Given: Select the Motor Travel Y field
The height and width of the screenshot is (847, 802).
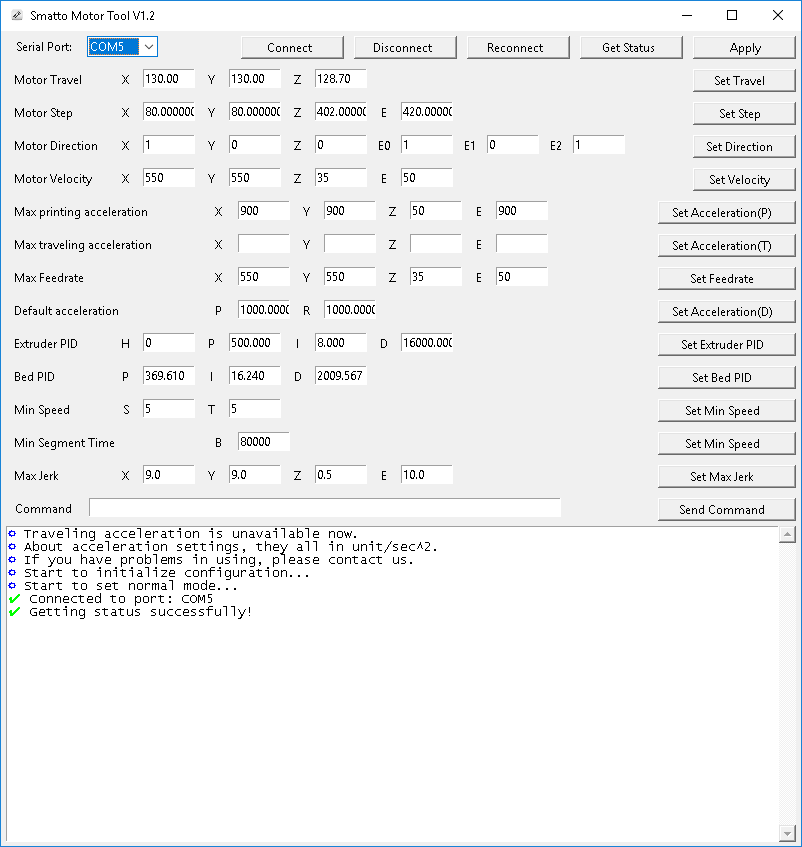Looking at the screenshot, I should 255,79.
